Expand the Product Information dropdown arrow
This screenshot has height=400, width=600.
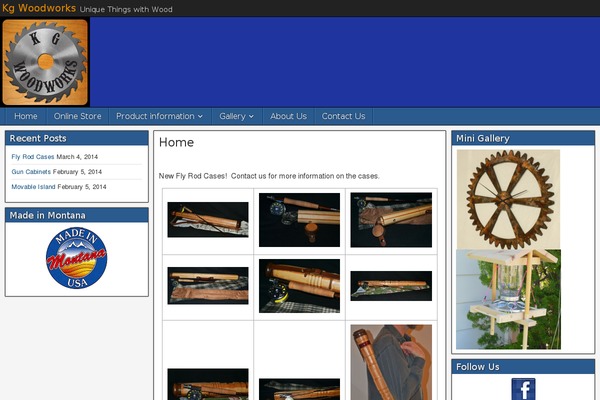(x=201, y=116)
